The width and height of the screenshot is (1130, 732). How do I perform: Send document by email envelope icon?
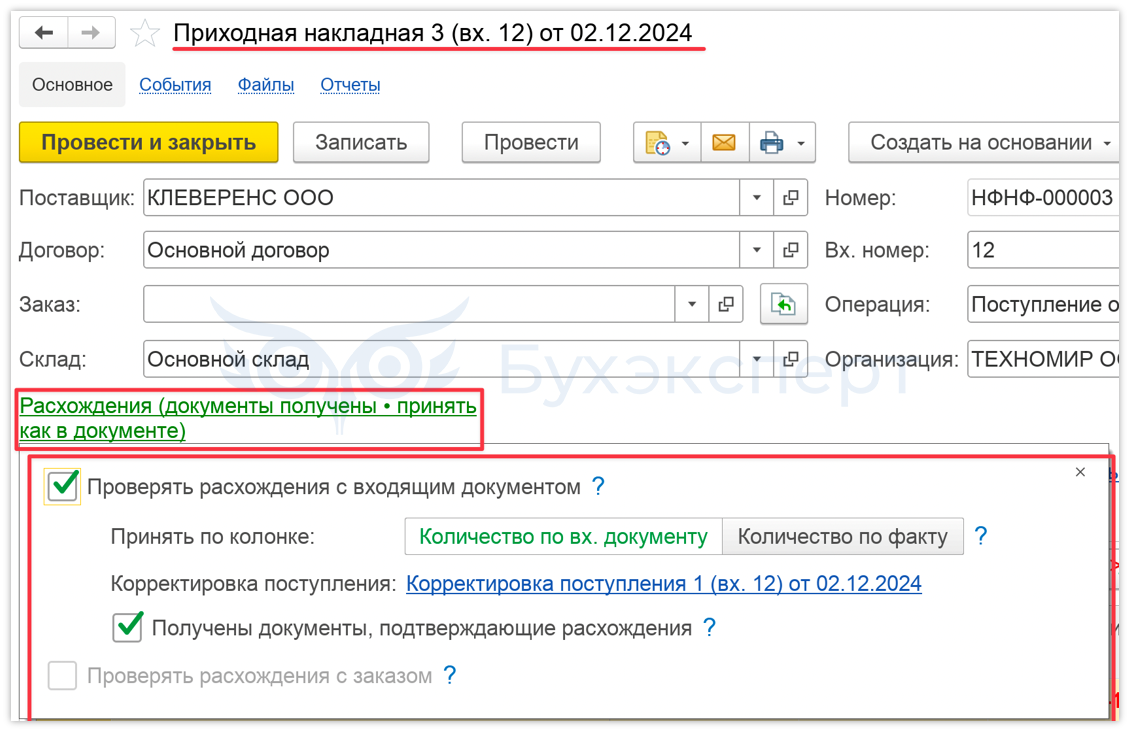coord(724,143)
